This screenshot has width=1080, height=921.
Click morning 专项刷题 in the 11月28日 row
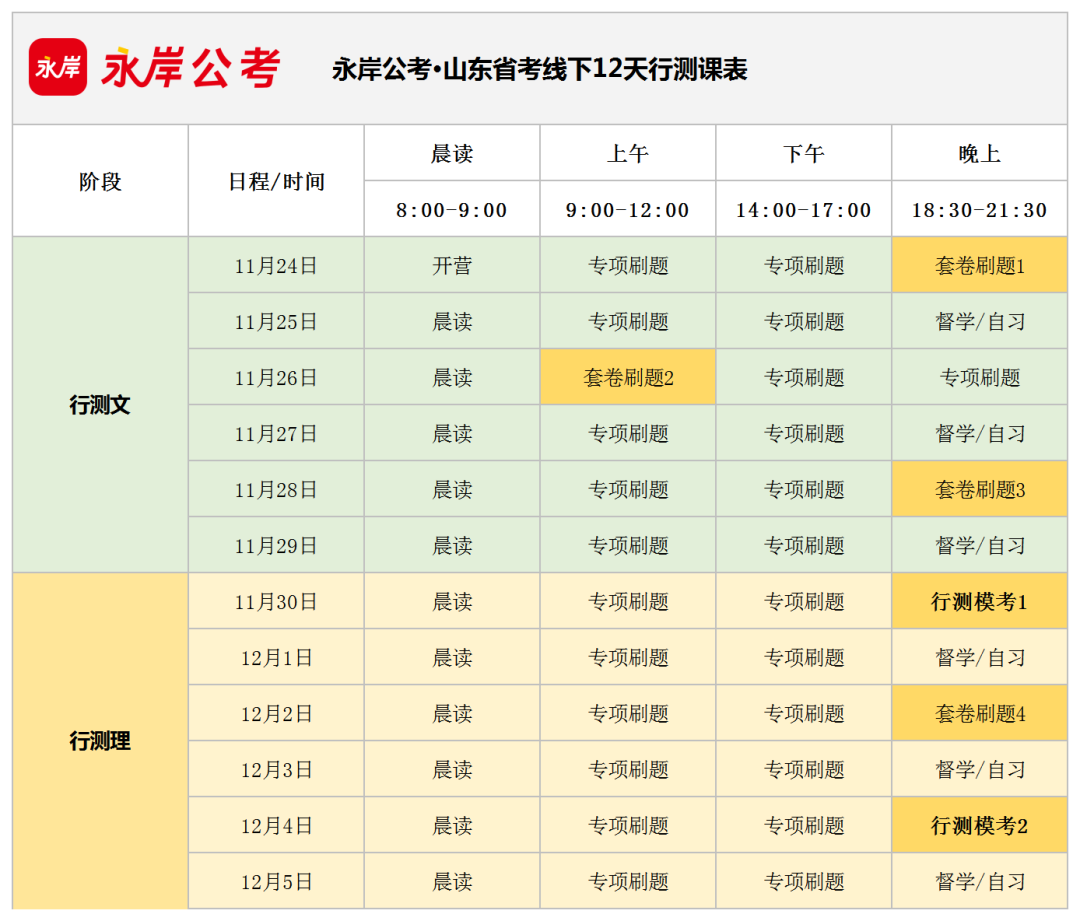click(x=627, y=489)
